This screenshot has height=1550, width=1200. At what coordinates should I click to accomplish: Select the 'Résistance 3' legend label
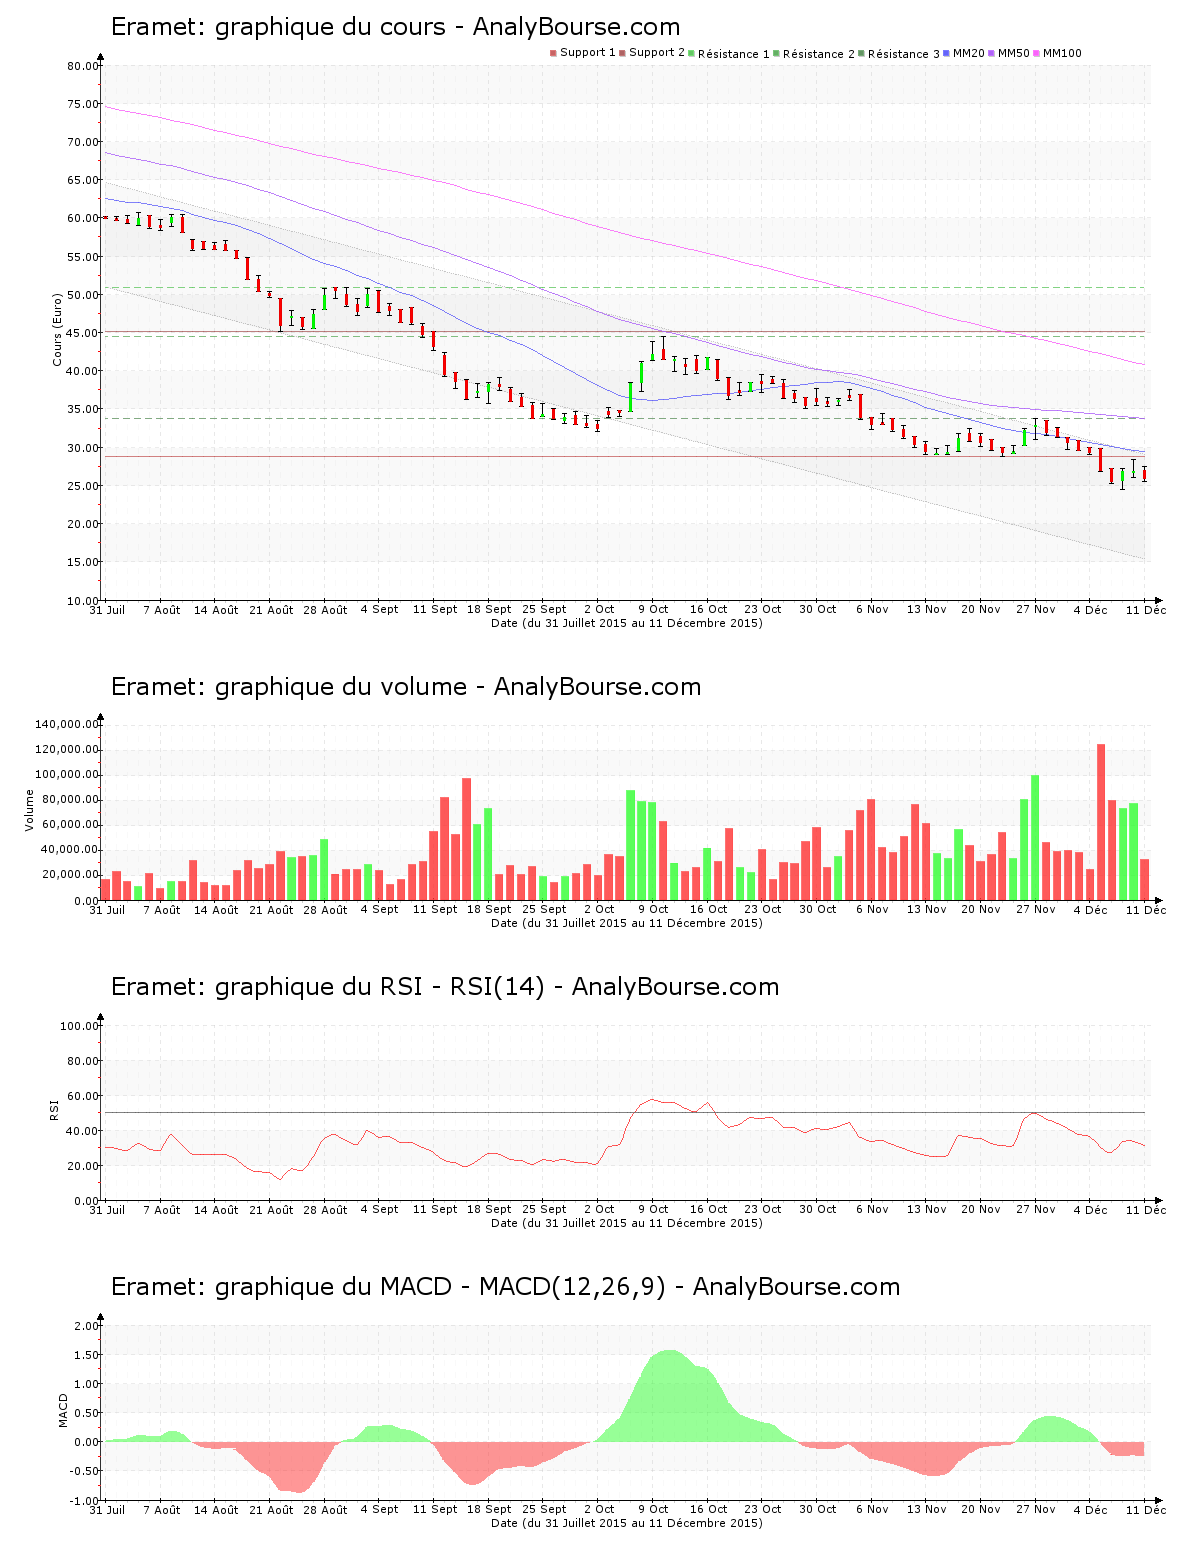tap(903, 54)
